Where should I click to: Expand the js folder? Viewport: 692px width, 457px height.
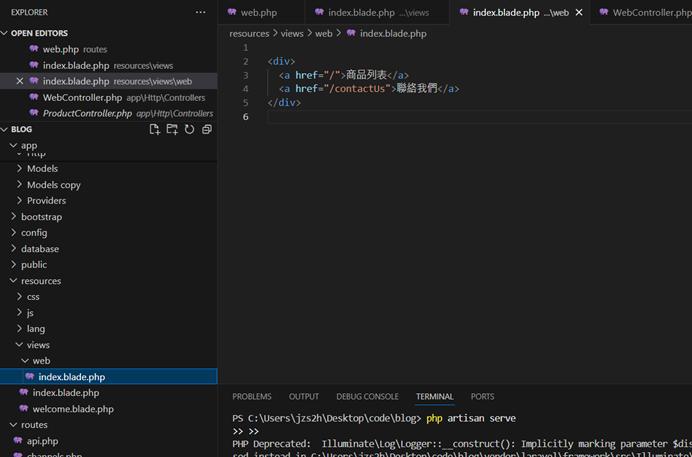(x=19, y=312)
